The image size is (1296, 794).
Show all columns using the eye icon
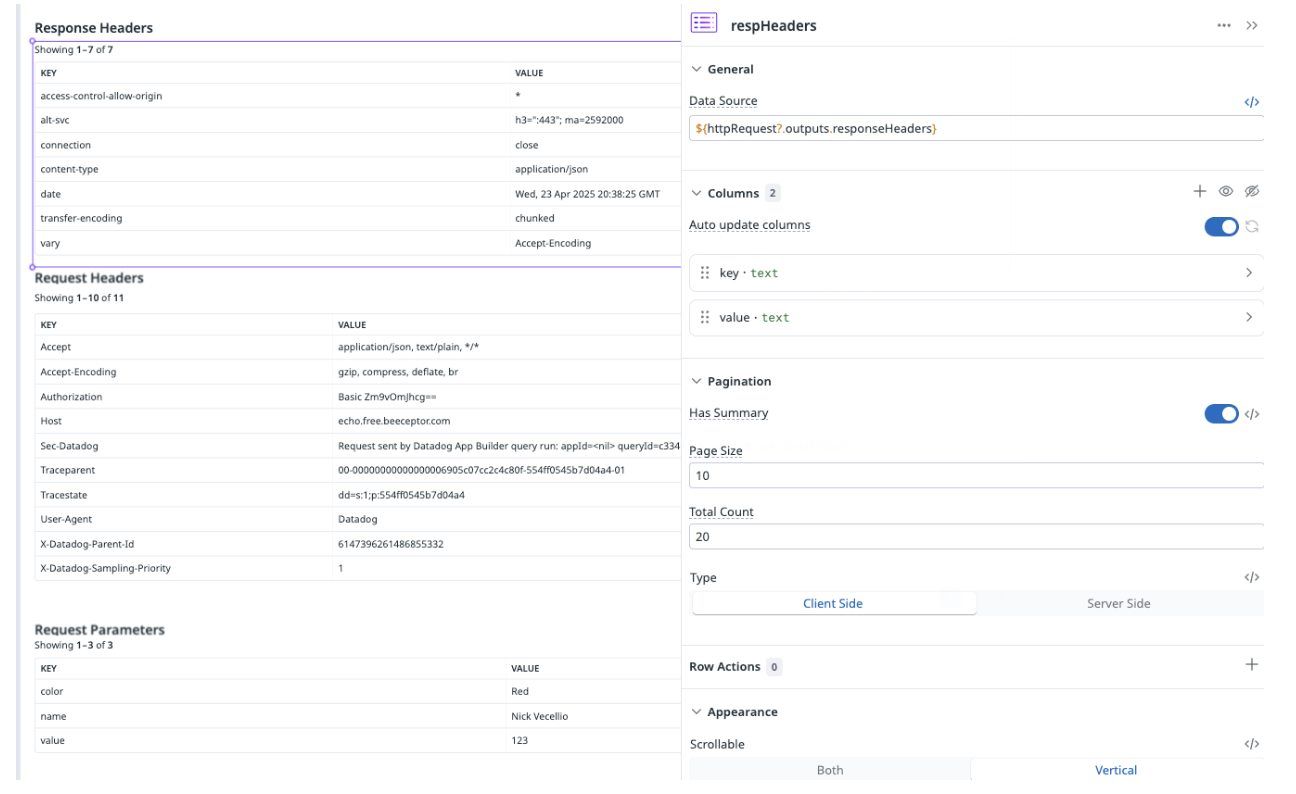pyautogui.click(x=1226, y=191)
